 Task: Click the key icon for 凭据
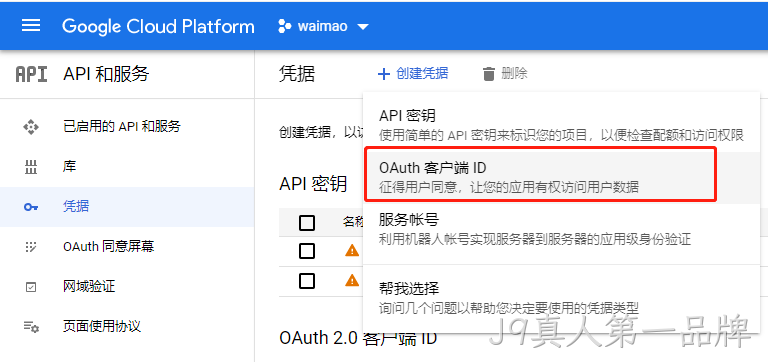31,207
